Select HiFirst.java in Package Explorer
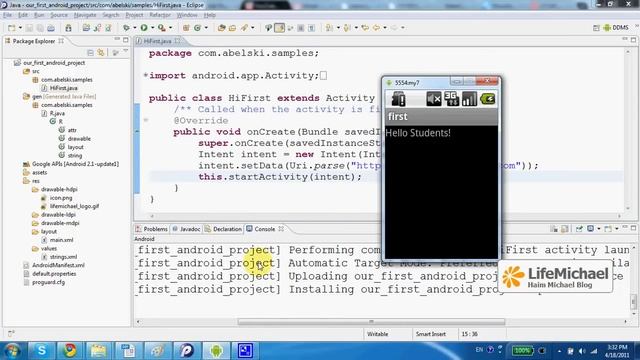This screenshot has height=360, width=640. pyautogui.click(x=59, y=88)
